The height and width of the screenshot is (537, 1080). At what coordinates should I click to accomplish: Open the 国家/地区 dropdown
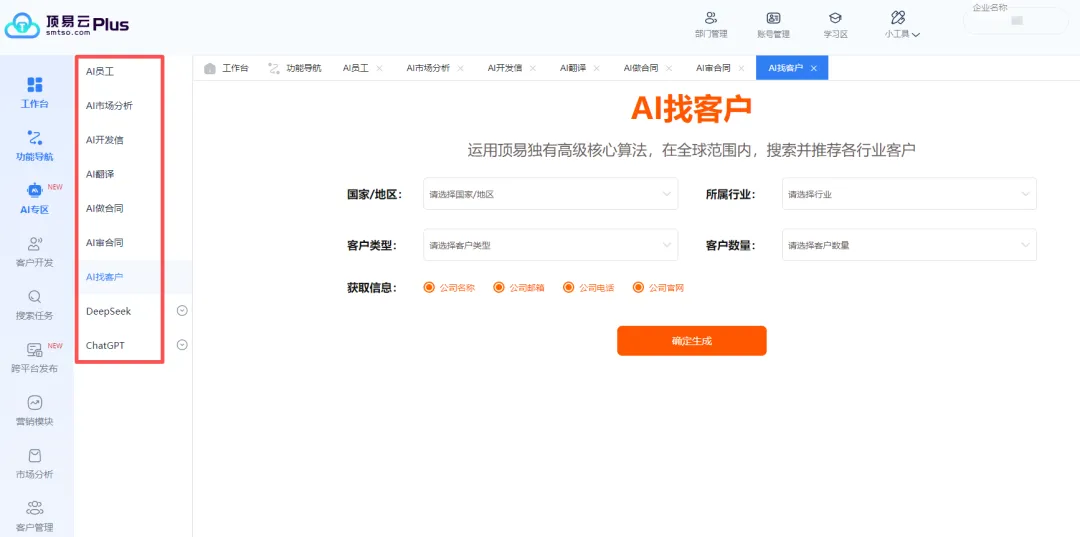click(x=550, y=194)
